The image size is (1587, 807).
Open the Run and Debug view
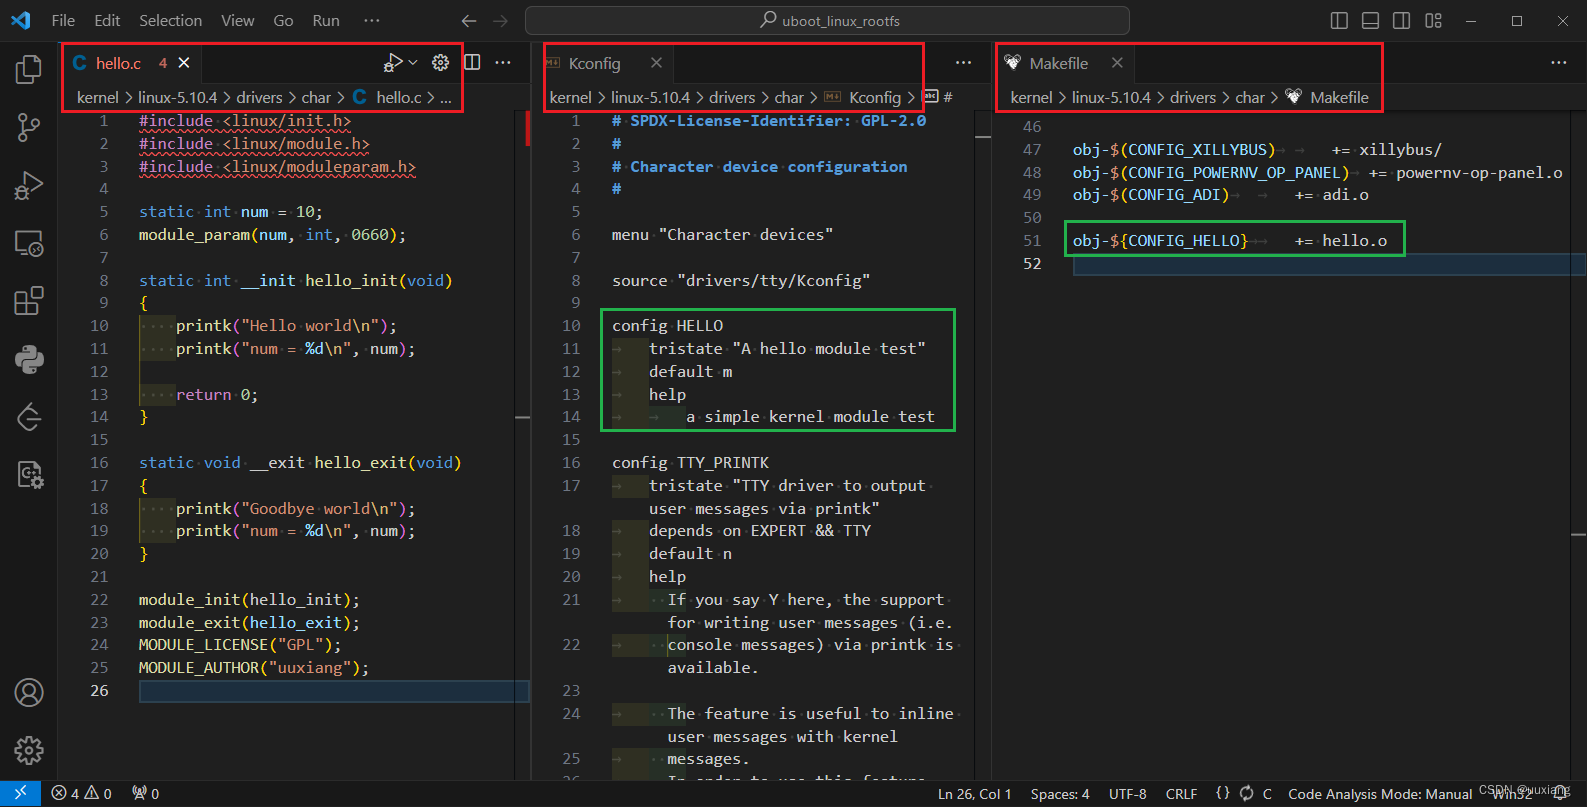(x=29, y=185)
